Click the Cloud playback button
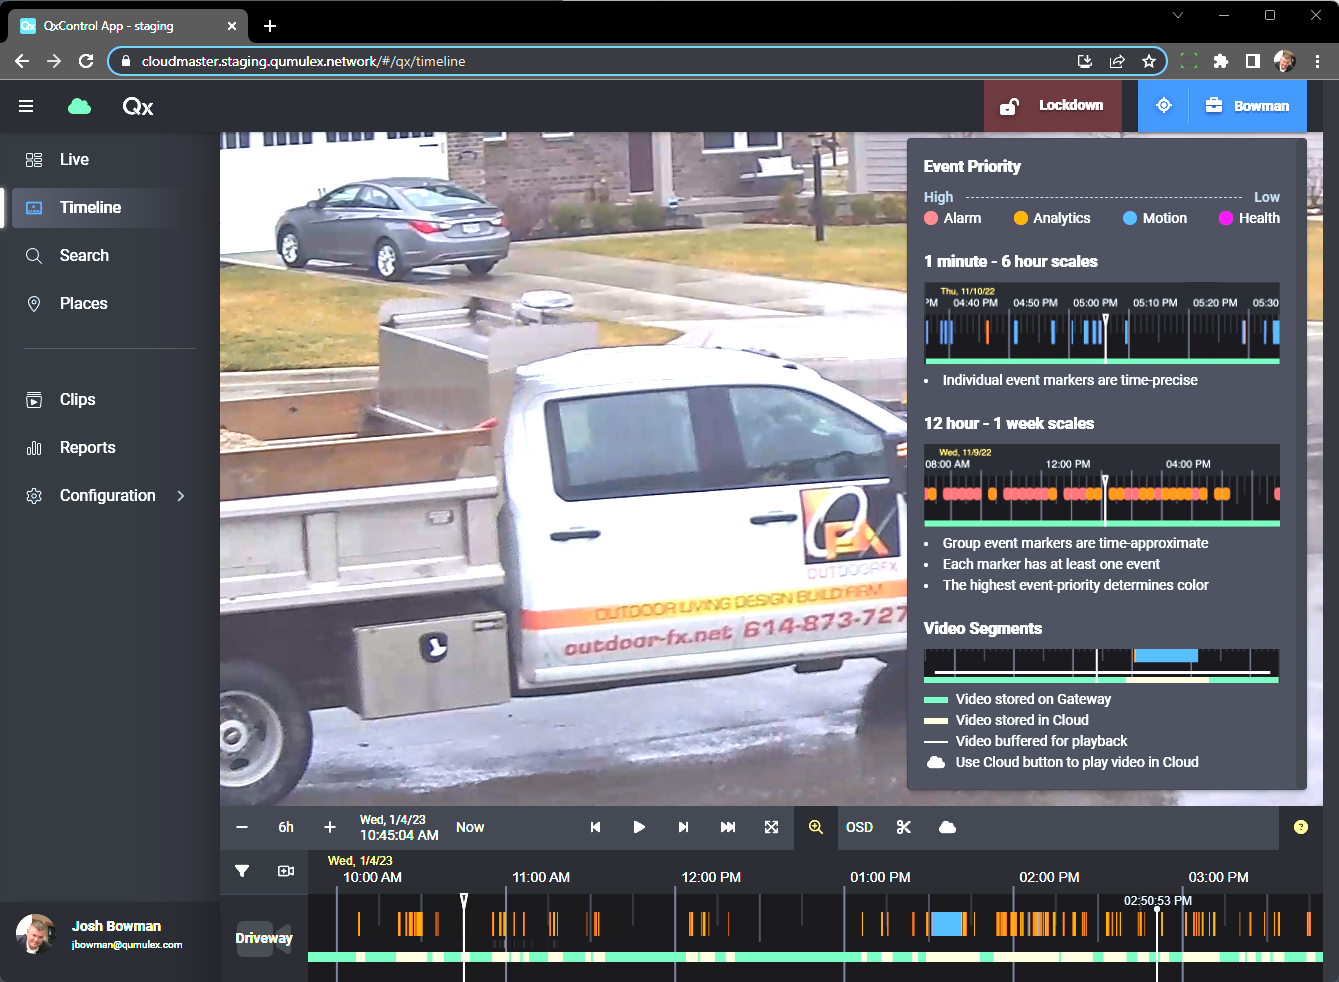1339x982 pixels. 947,828
